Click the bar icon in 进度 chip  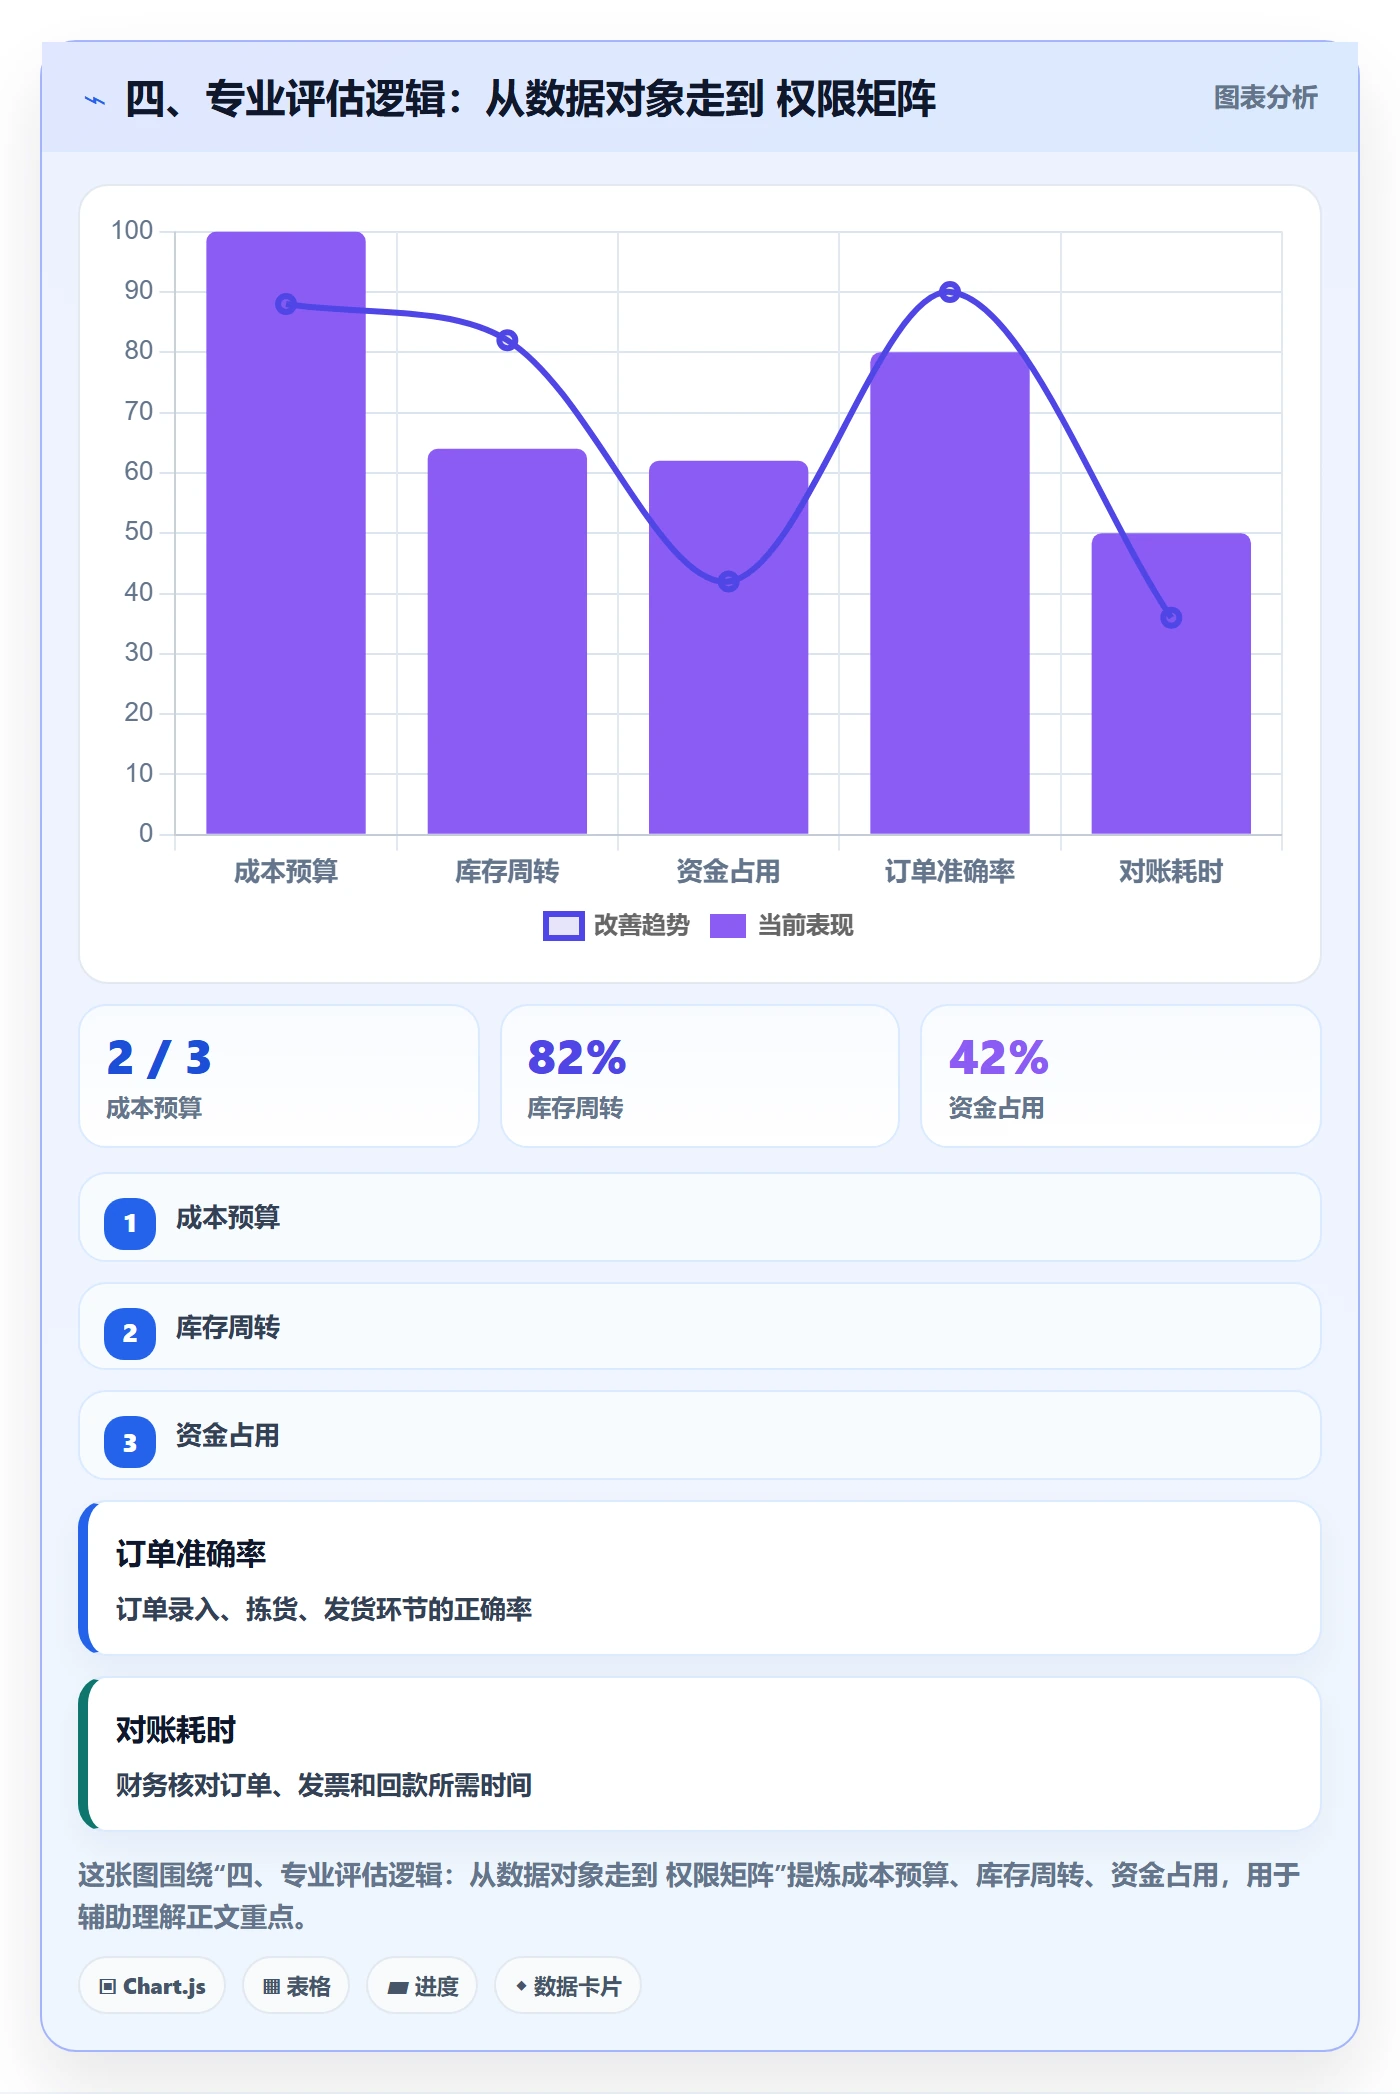point(397,1988)
